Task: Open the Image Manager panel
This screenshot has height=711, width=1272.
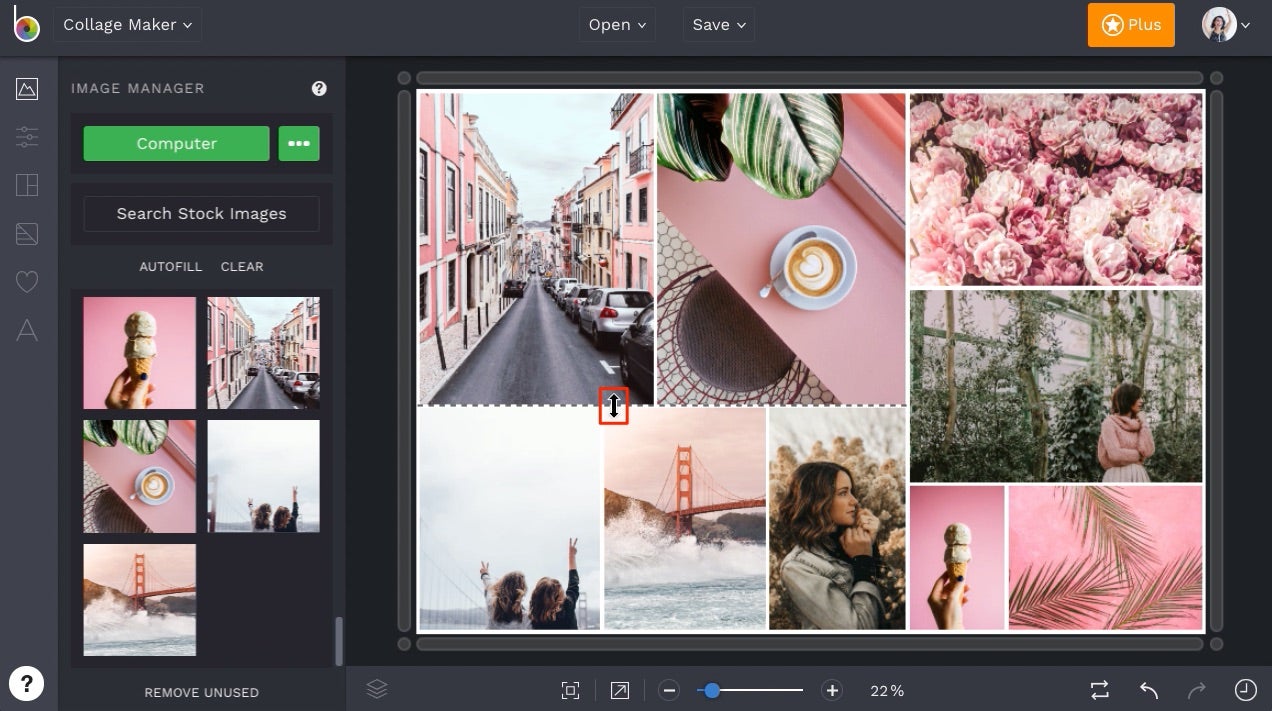Action: 27,88
